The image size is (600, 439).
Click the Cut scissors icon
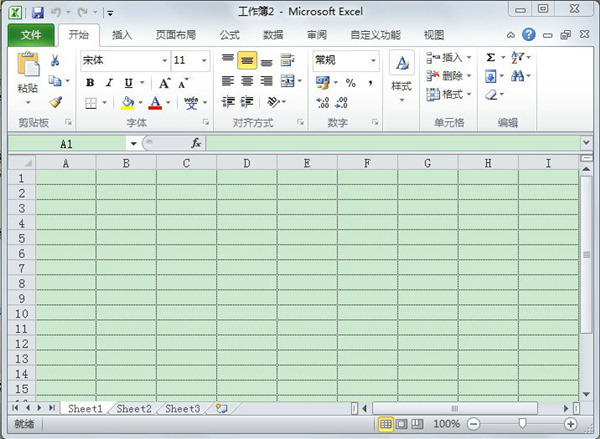pos(55,61)
